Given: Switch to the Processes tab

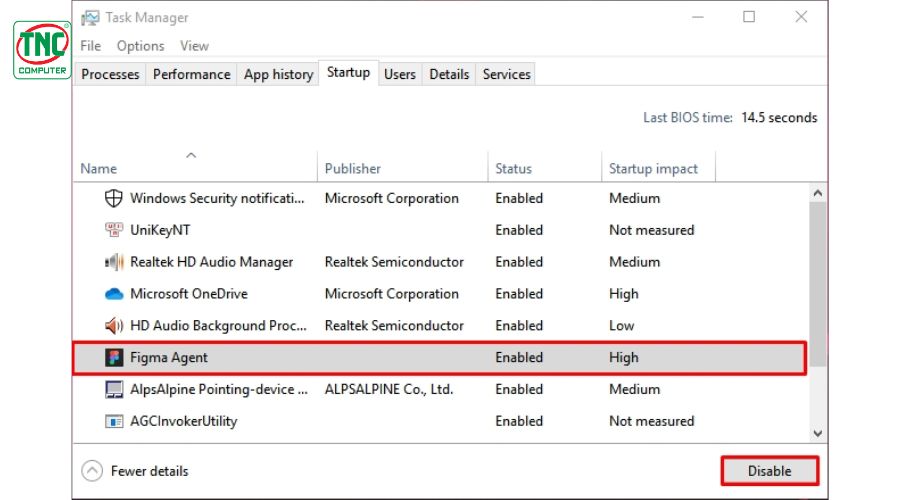Looking at the screenshot, I should (110, 74).
